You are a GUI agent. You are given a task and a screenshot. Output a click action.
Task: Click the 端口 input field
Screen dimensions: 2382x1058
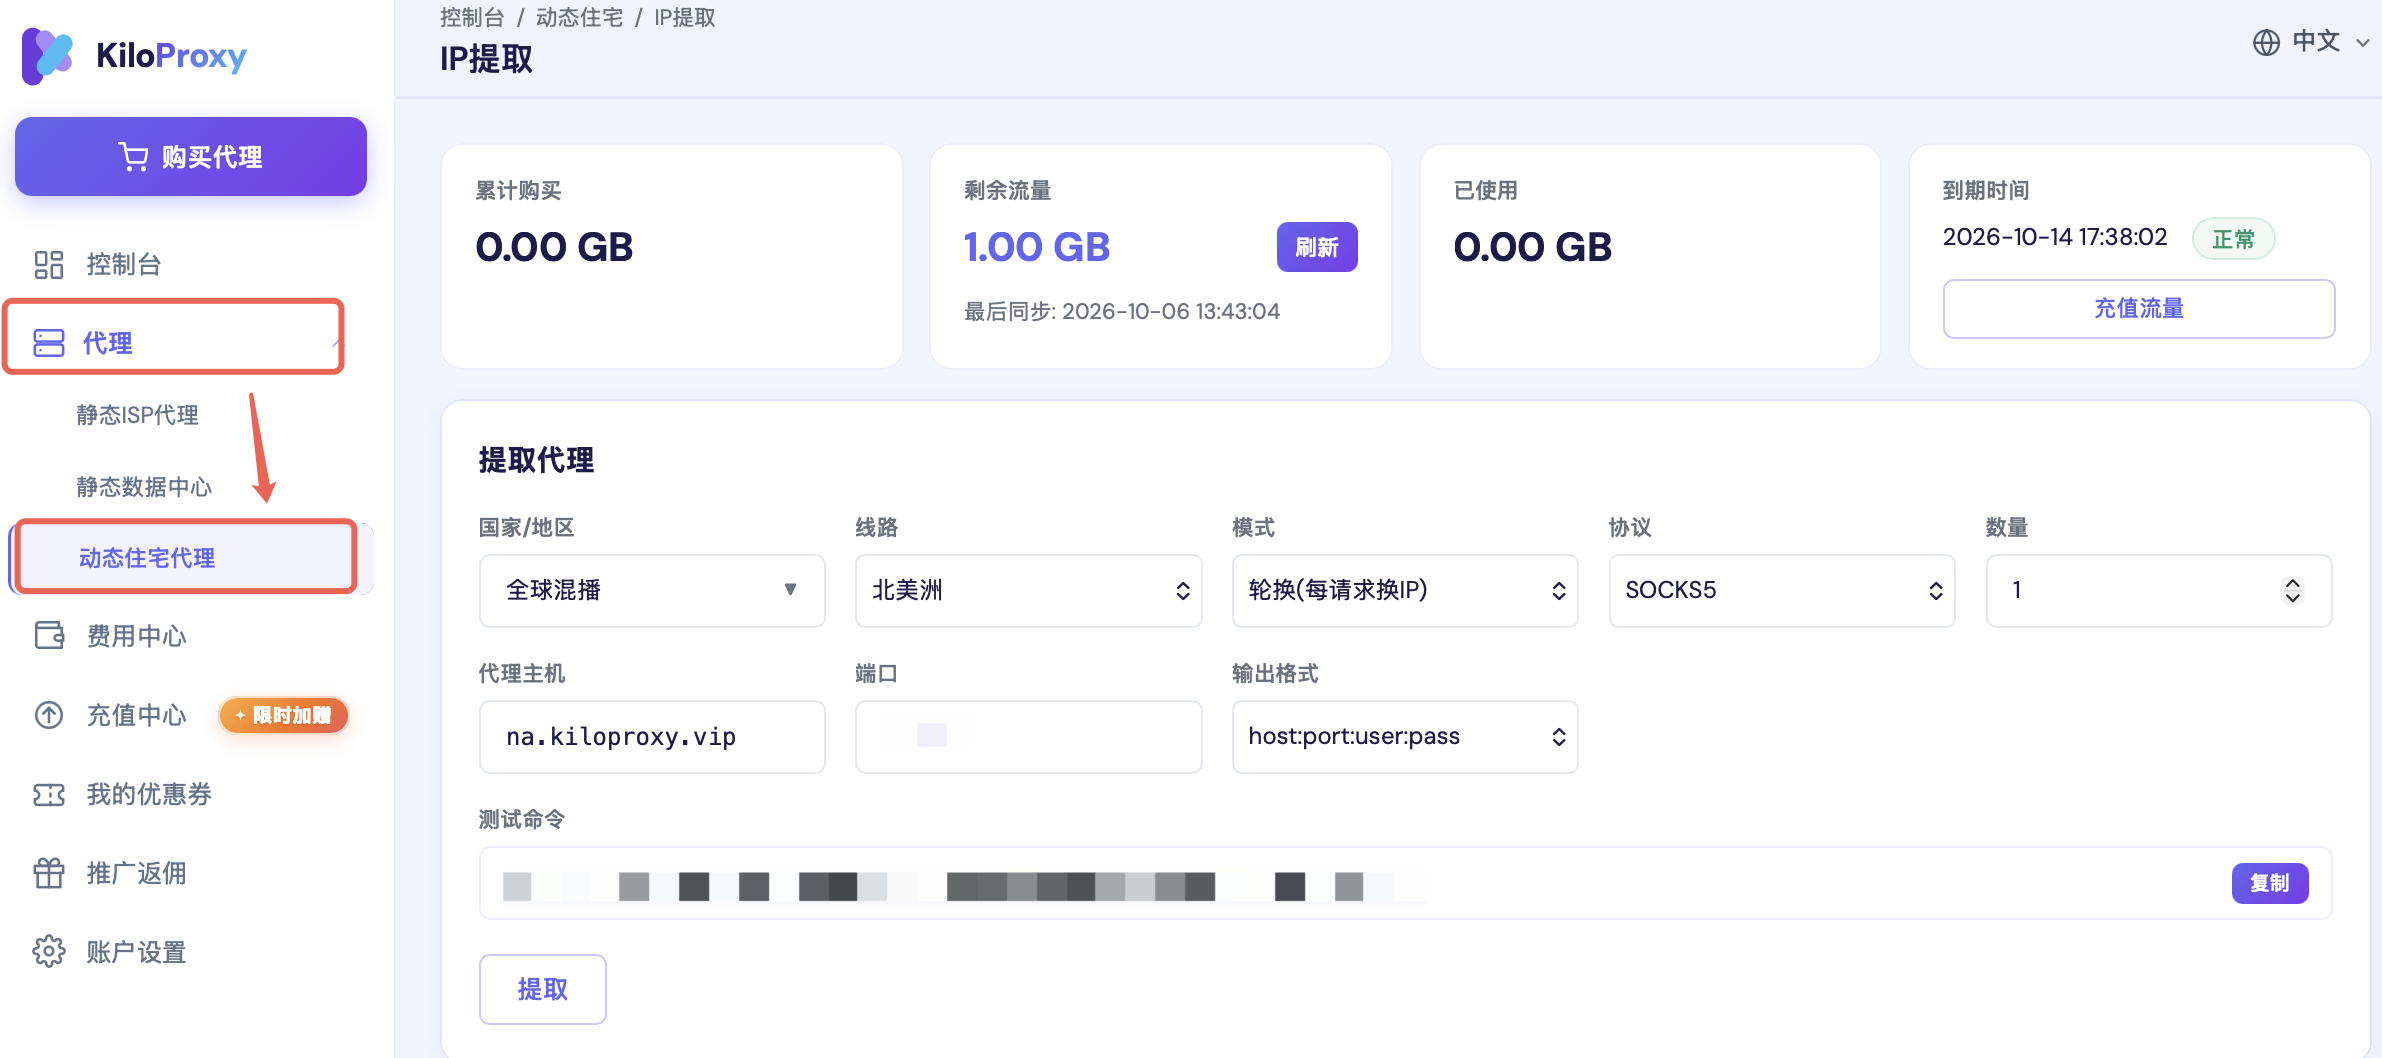[x=1029, y=737]
